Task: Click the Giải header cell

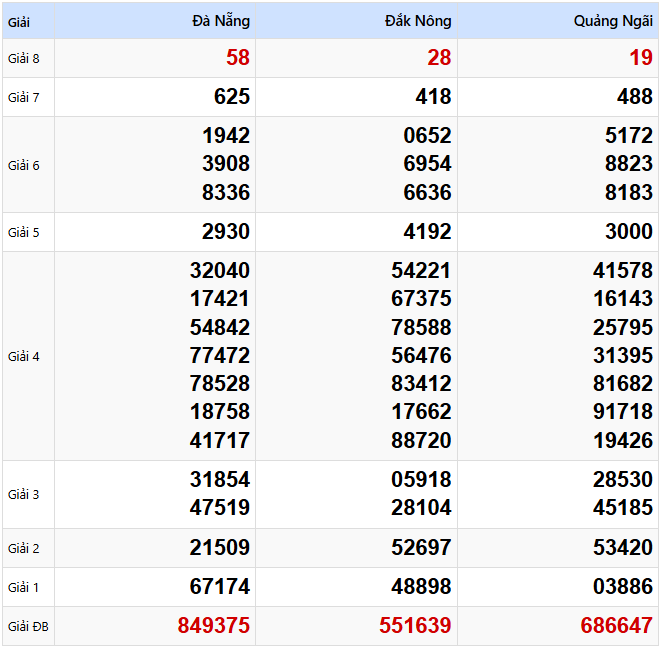Action: pyautogui.click(x=19, y=21)
